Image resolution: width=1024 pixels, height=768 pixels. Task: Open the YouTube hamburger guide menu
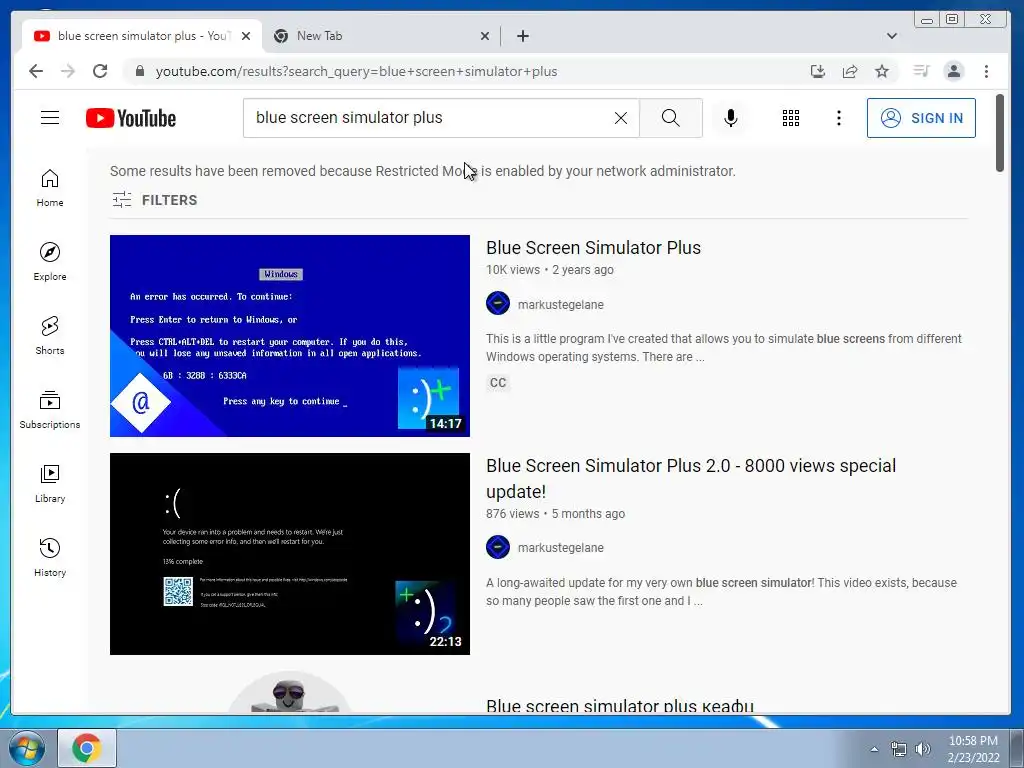50,118
